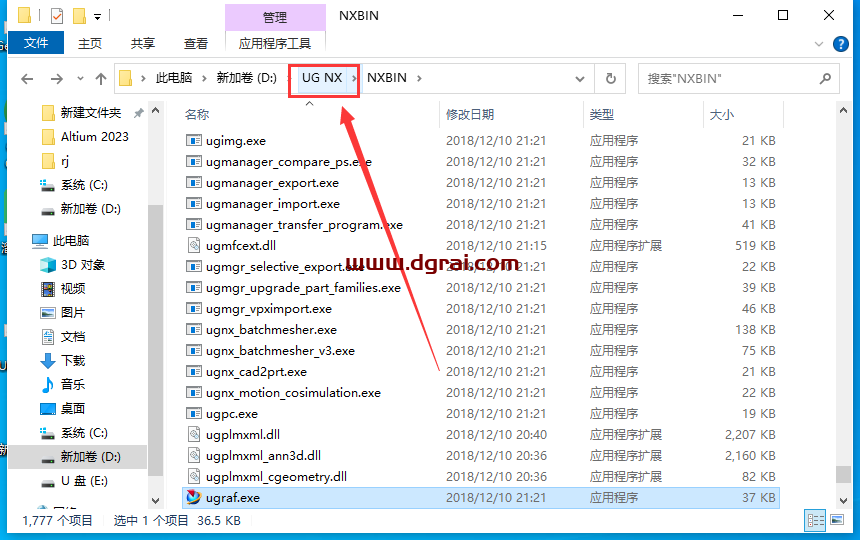Select 新加卷 (D:) under quick access
Image resolution: width=860 pixels, height=540 pixels.
point(90,209)
